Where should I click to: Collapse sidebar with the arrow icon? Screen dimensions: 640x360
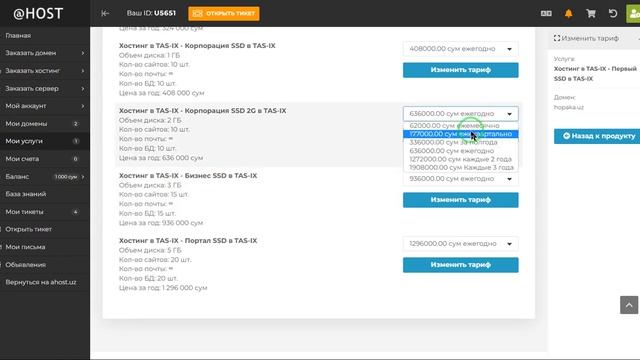[105, 13]
